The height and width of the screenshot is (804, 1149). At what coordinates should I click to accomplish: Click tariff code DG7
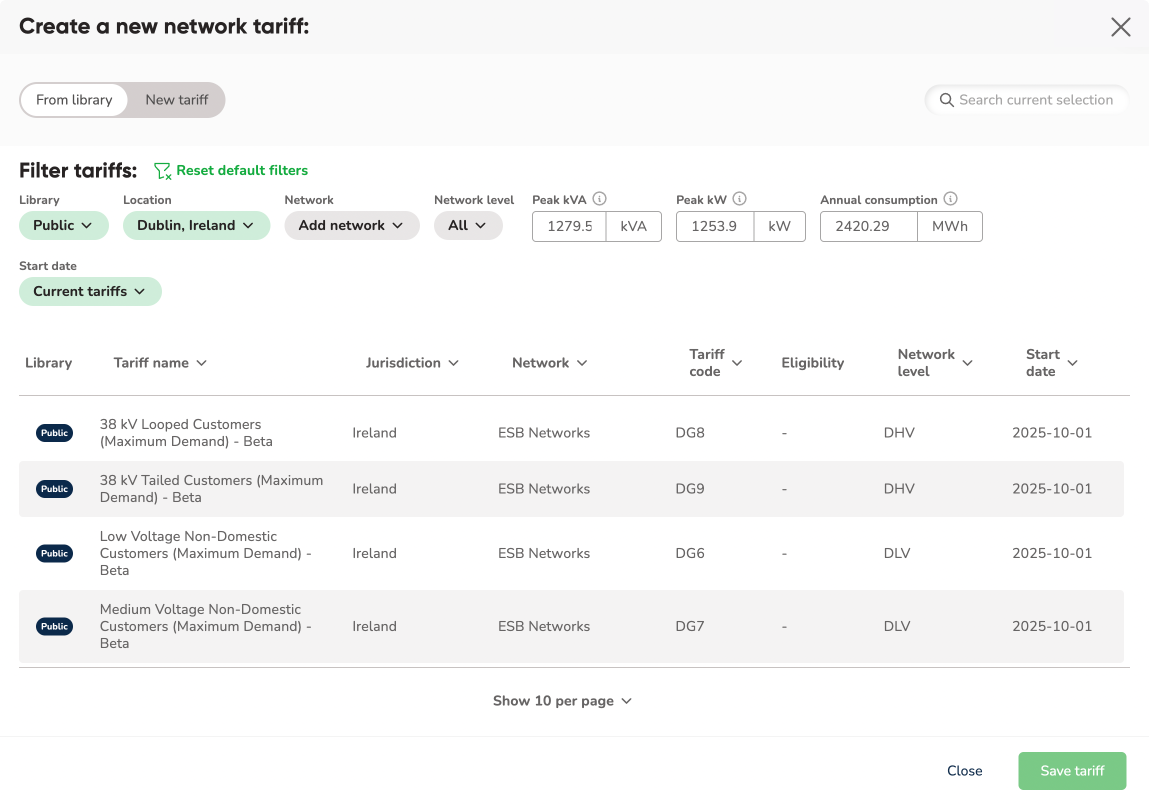(x=690, y=627)
